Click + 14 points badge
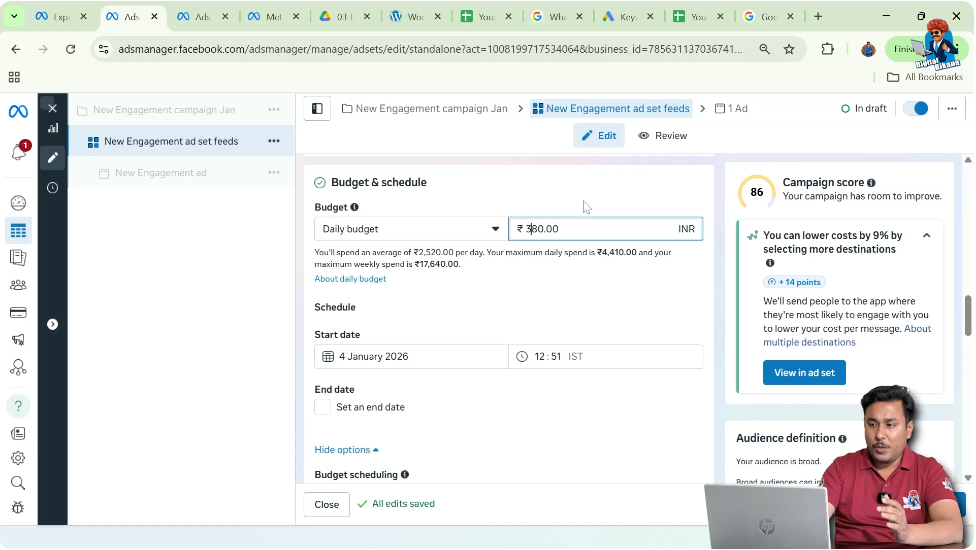Viewport: 976px width, 550px height. pos(794,282)
